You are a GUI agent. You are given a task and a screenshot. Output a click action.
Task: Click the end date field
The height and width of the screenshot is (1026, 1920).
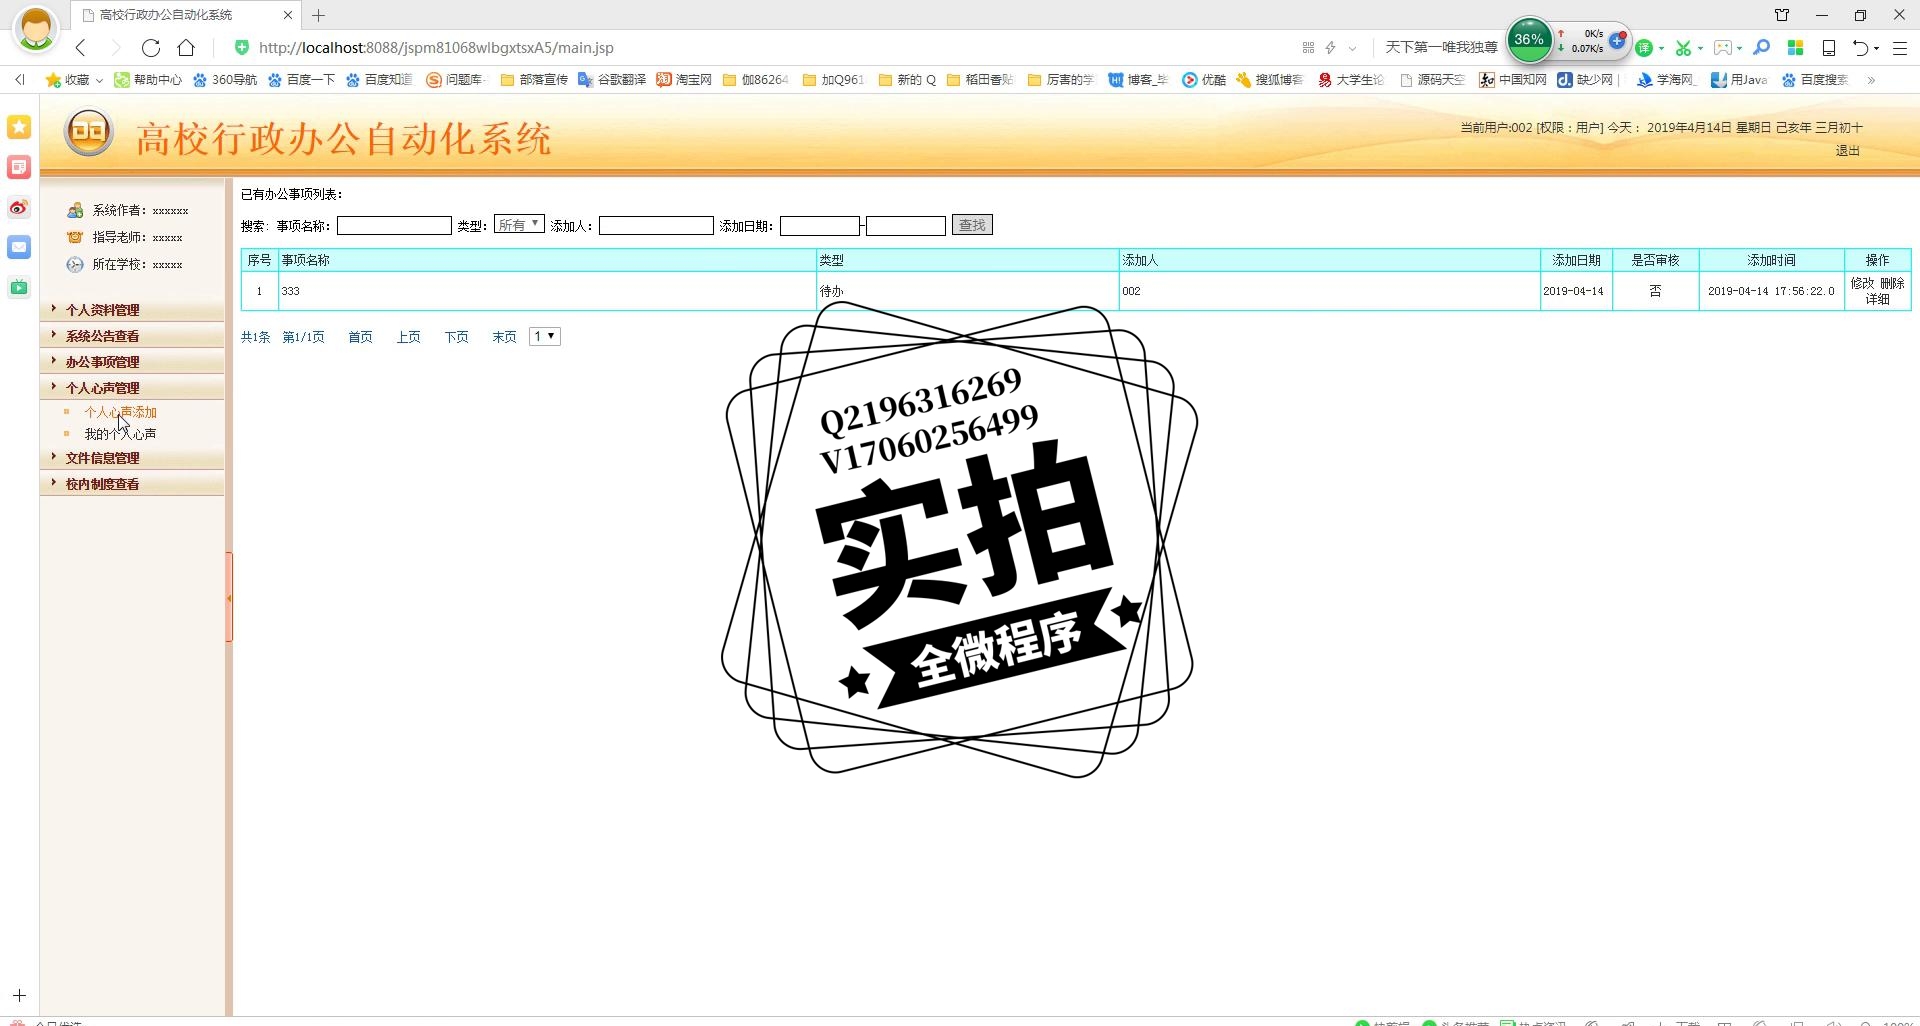pyautogui.click(x=906, y=226)
